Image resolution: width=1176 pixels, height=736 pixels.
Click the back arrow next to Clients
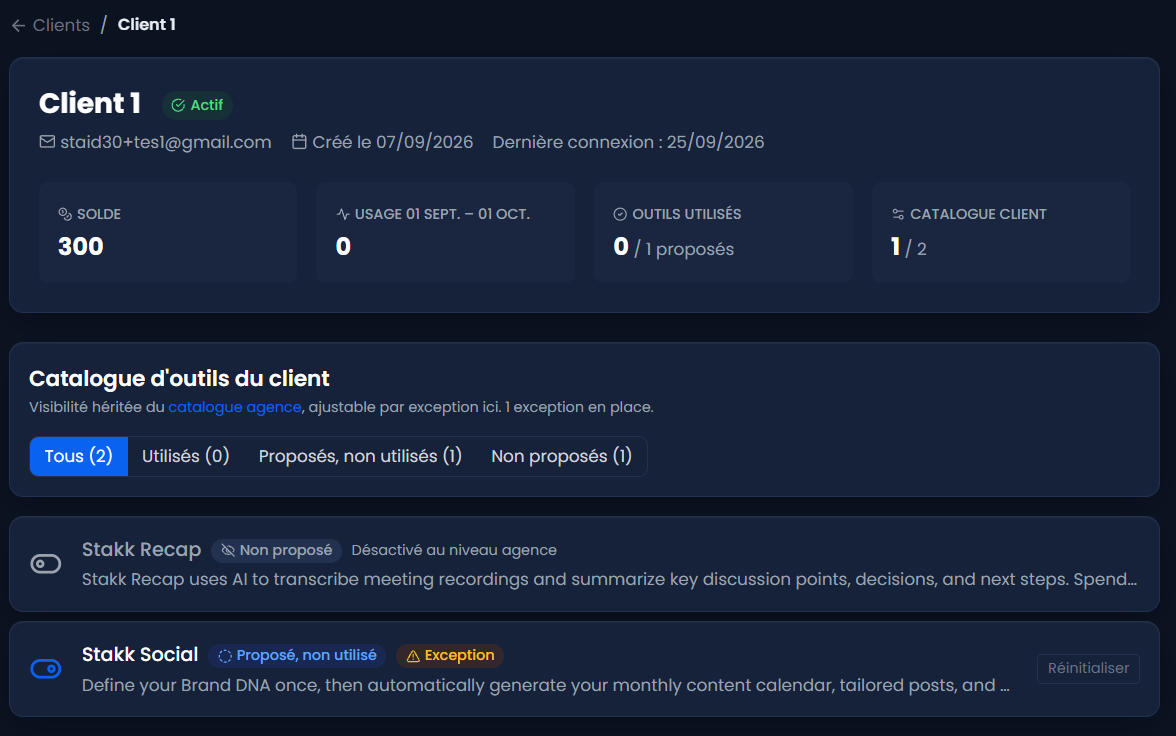coord(19,26)
